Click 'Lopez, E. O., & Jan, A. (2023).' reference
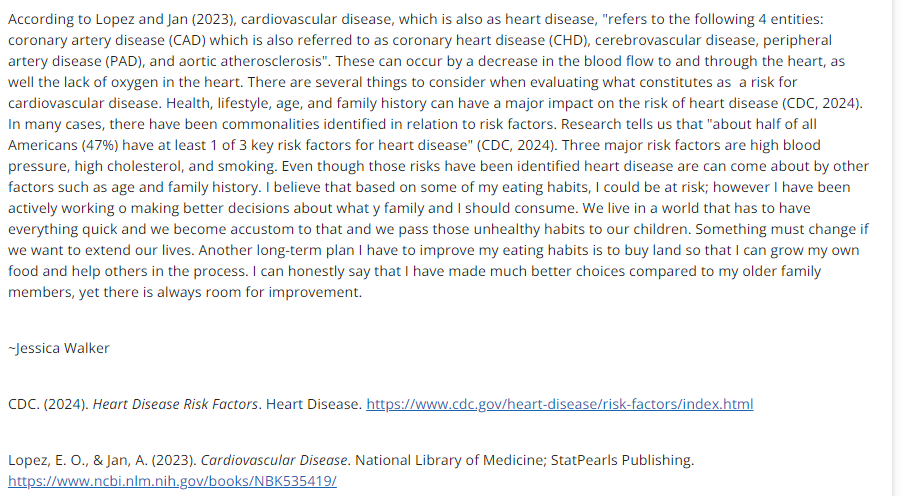The height and width of the screenshot is (496, 901). click(x=102, y=460)
